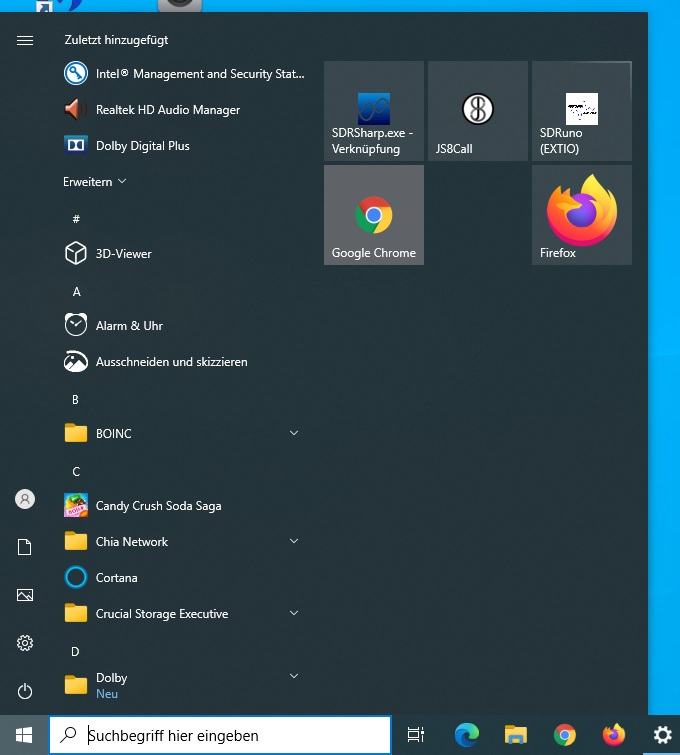Select the Crucial Storage Executive folder icon
This screenshot has height=755, width=680.
point(76,613)
